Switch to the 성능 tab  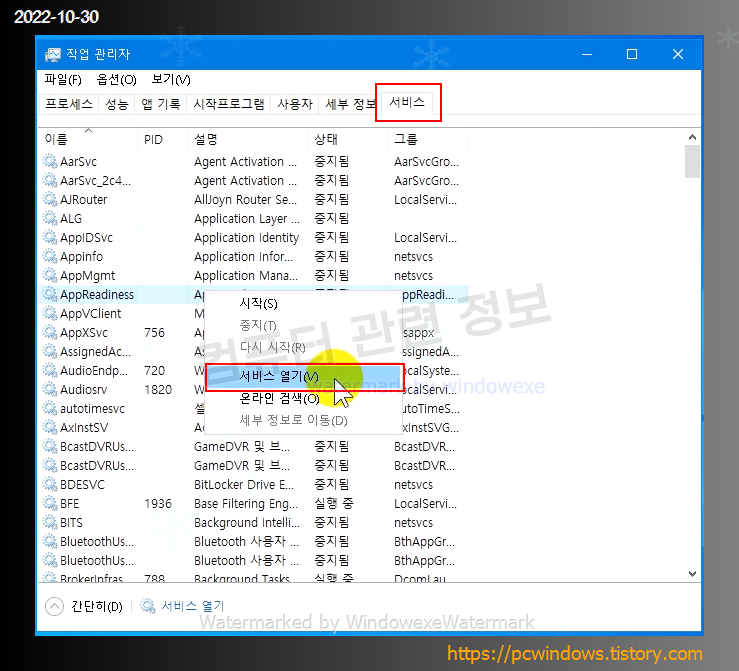116,104
